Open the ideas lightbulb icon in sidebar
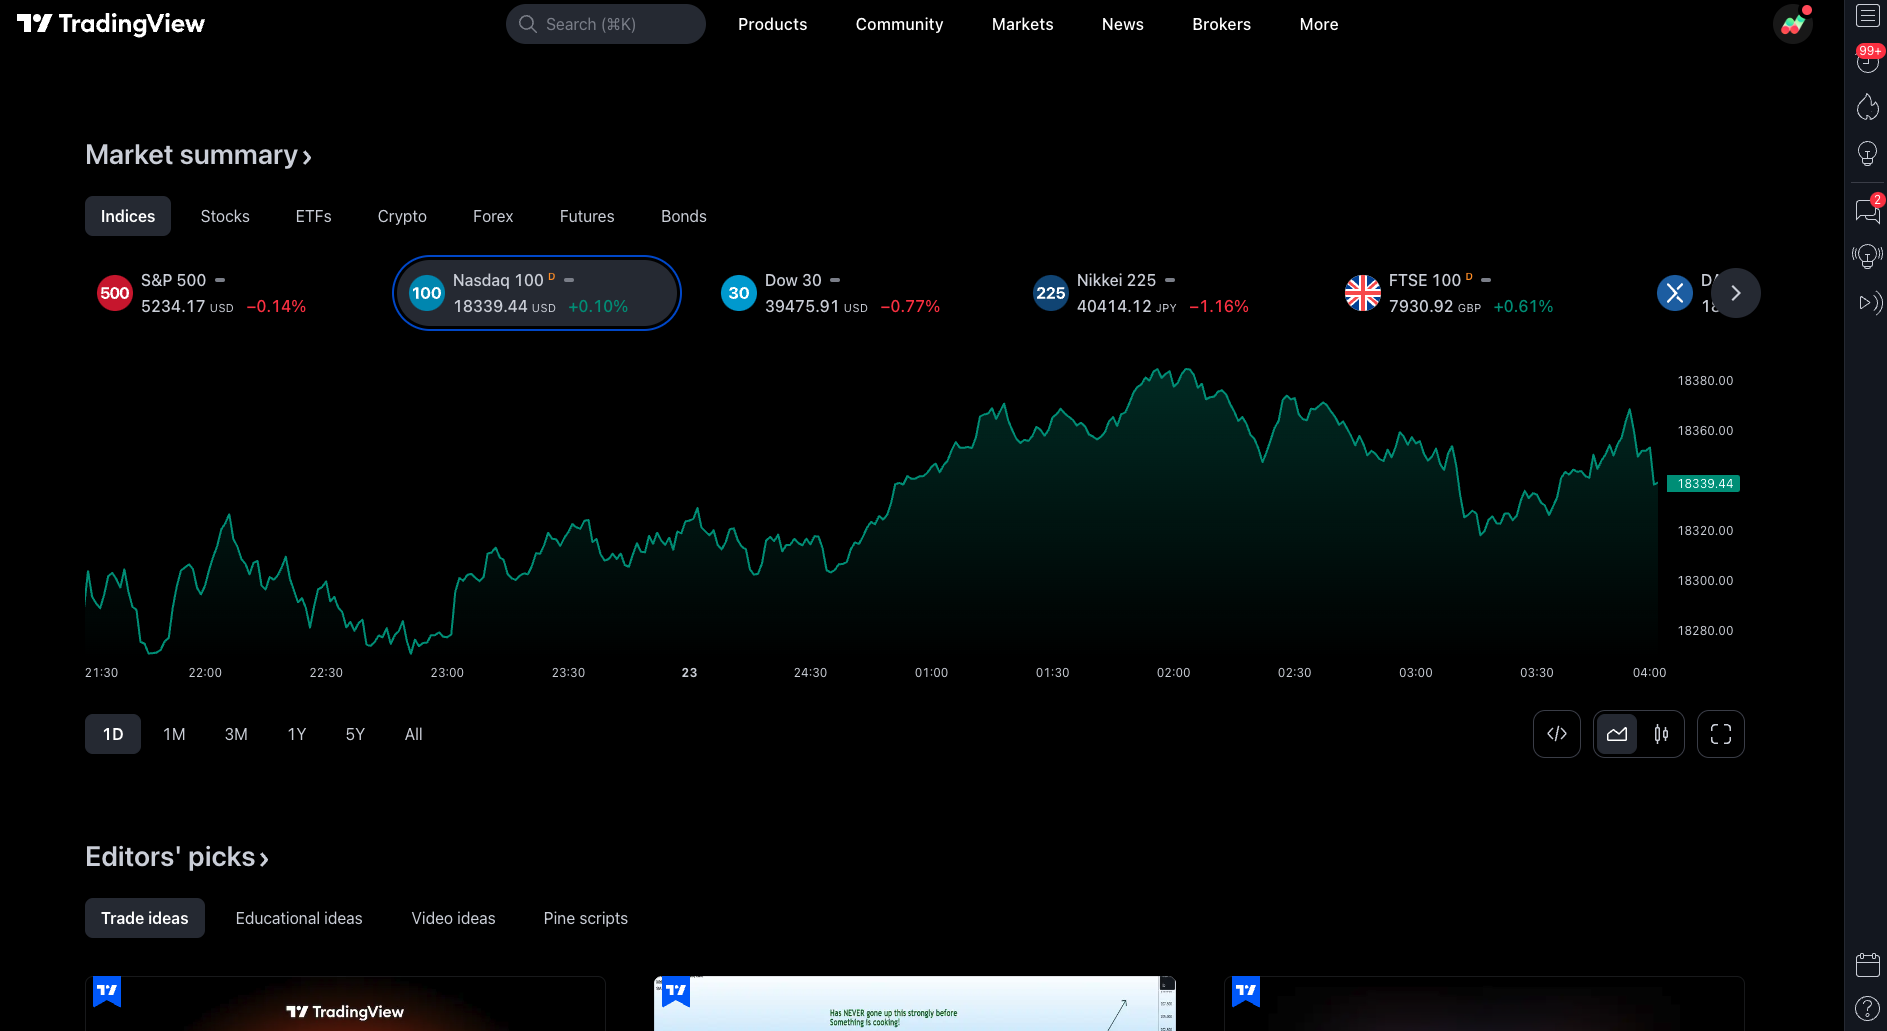Image resolution: width=1887 pixels, height=1031 pixels. click(1867, 154)
